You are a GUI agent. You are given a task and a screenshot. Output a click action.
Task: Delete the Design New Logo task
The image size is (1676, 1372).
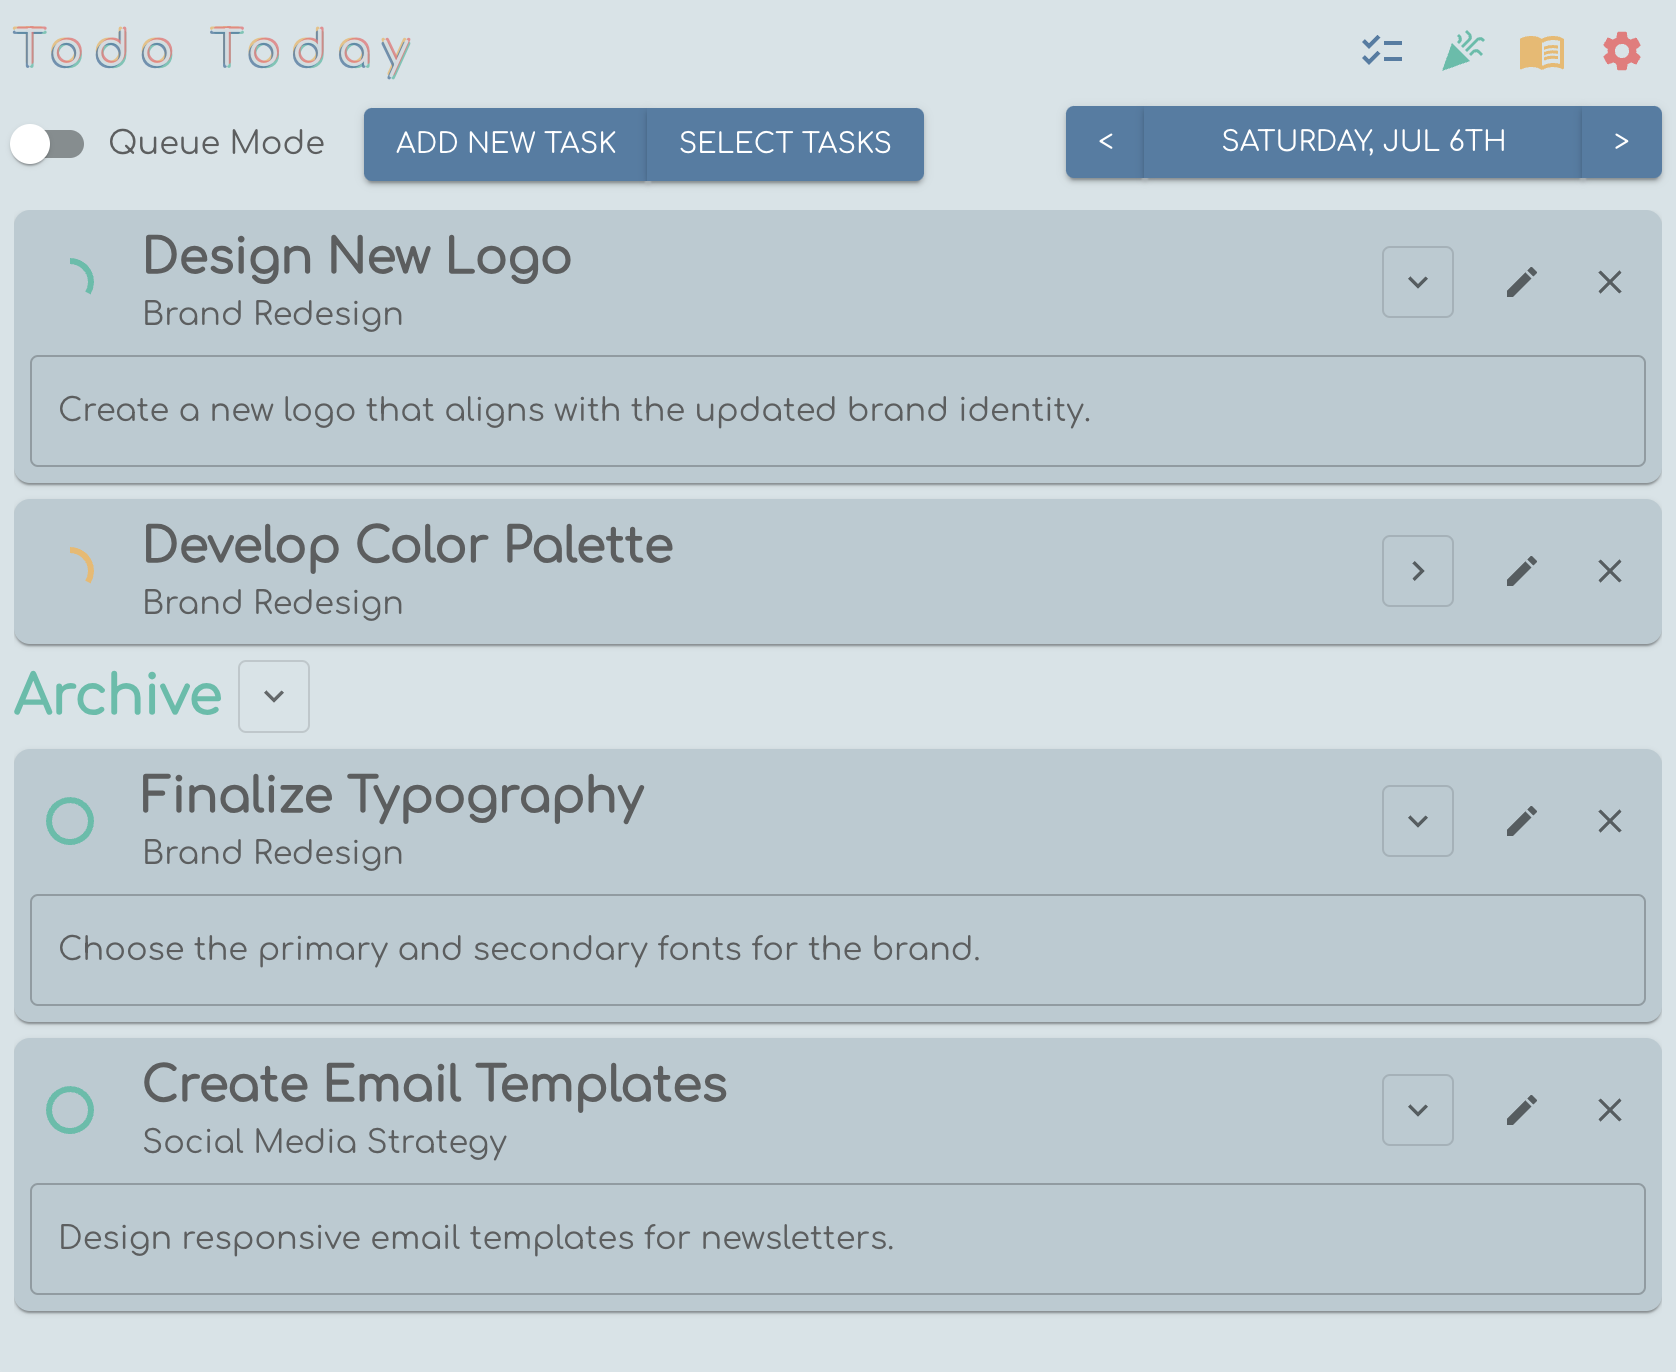pos(1610,282)
